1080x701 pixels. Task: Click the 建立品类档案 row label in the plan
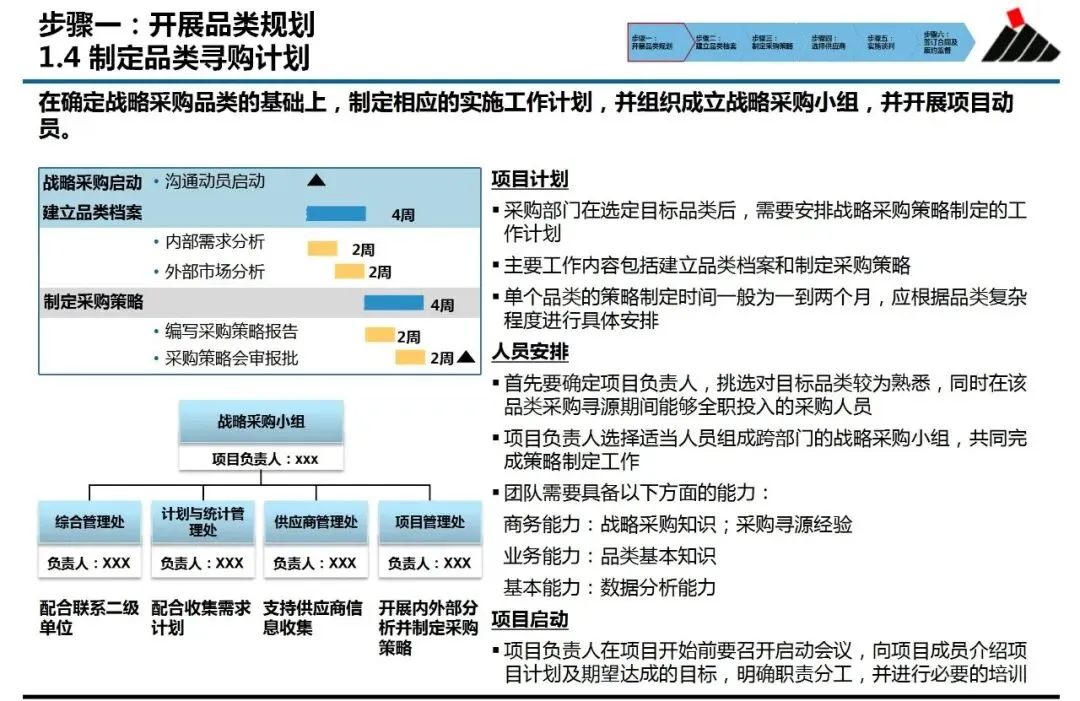click(x=92, y=212)
